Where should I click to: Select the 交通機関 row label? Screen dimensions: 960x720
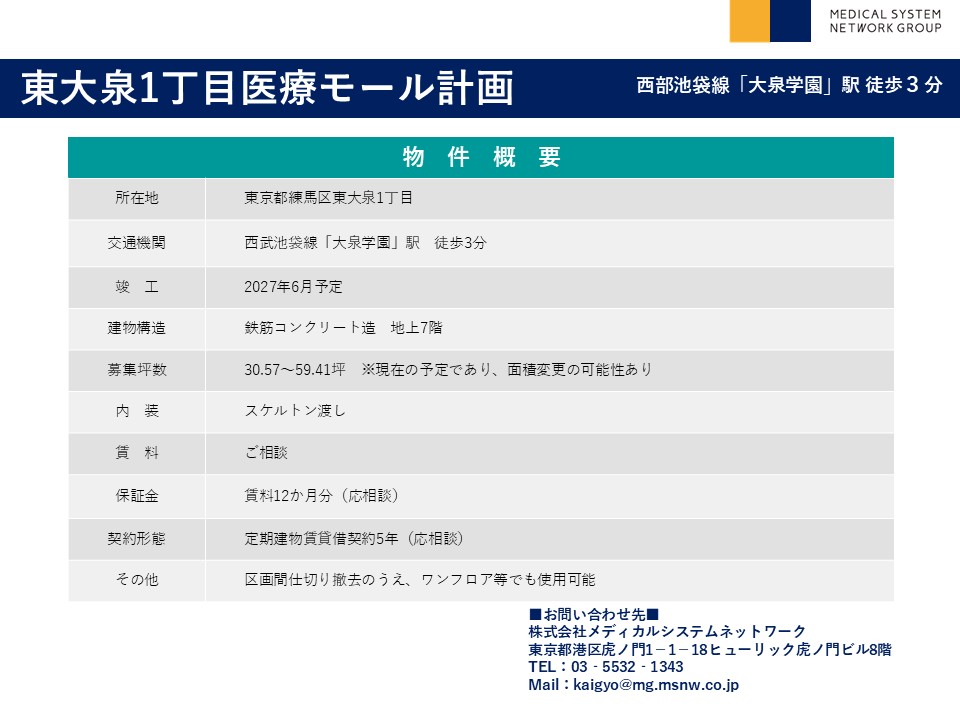[137, 243]
